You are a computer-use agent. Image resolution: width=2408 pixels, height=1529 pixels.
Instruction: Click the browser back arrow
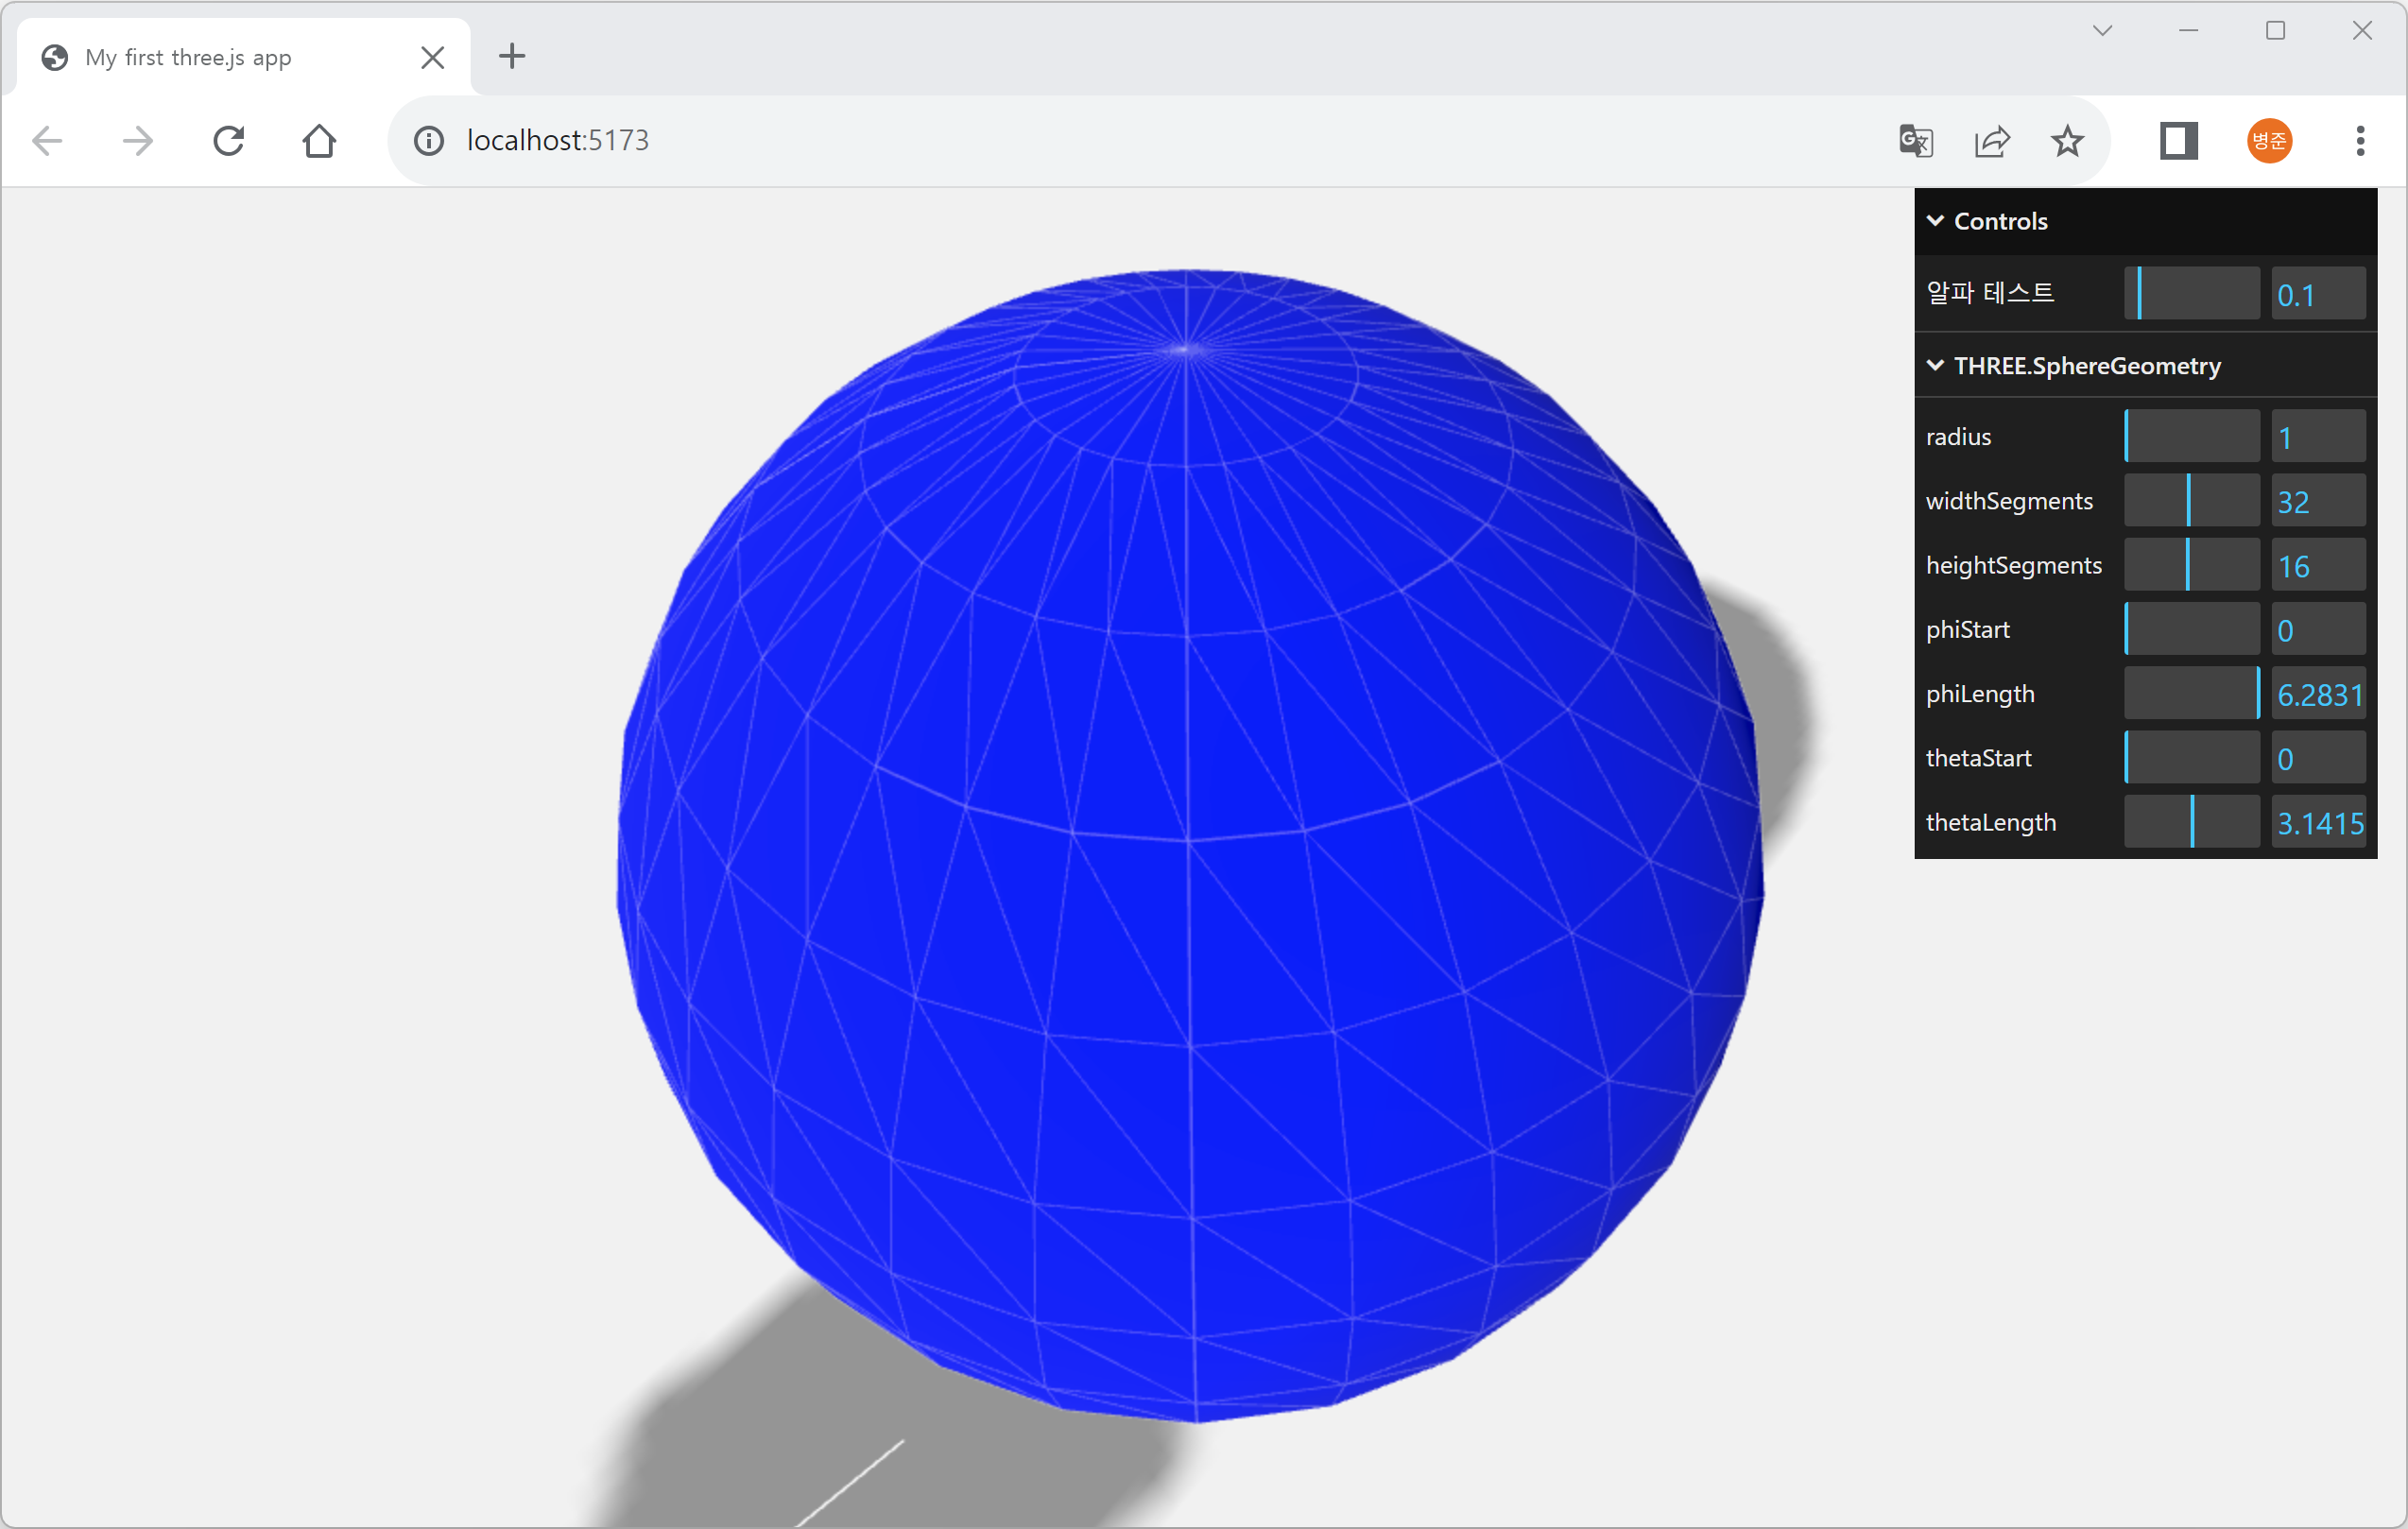(x=47, y=141)
